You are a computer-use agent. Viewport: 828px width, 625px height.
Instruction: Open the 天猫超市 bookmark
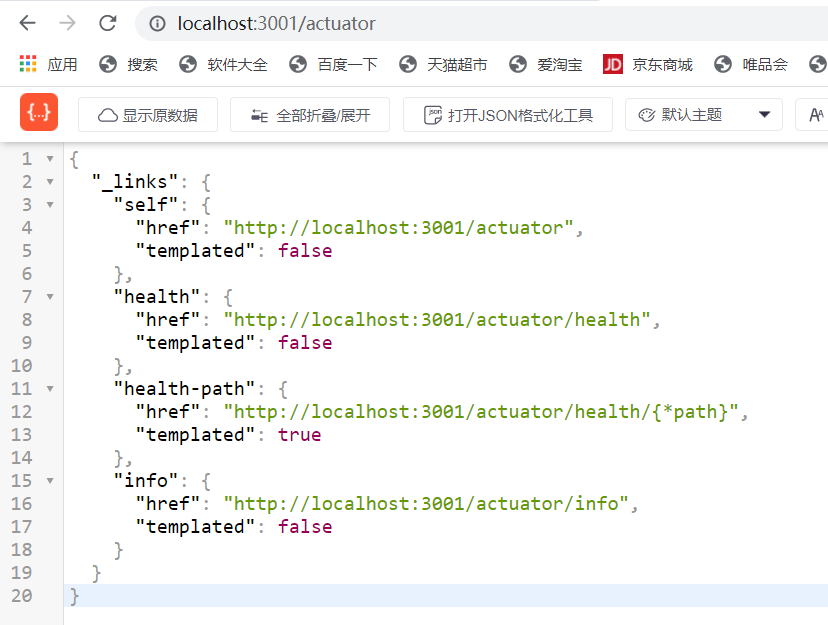point(443,64)
